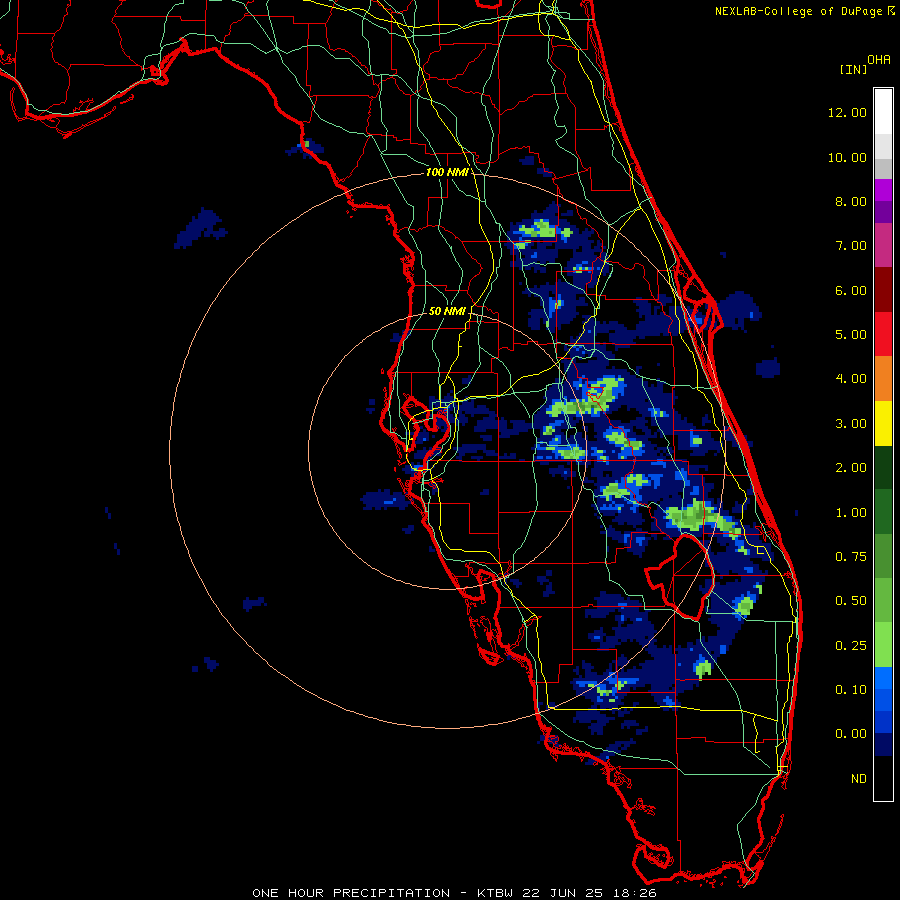Click the OHA product code label
900x900 pixels.
879,60
